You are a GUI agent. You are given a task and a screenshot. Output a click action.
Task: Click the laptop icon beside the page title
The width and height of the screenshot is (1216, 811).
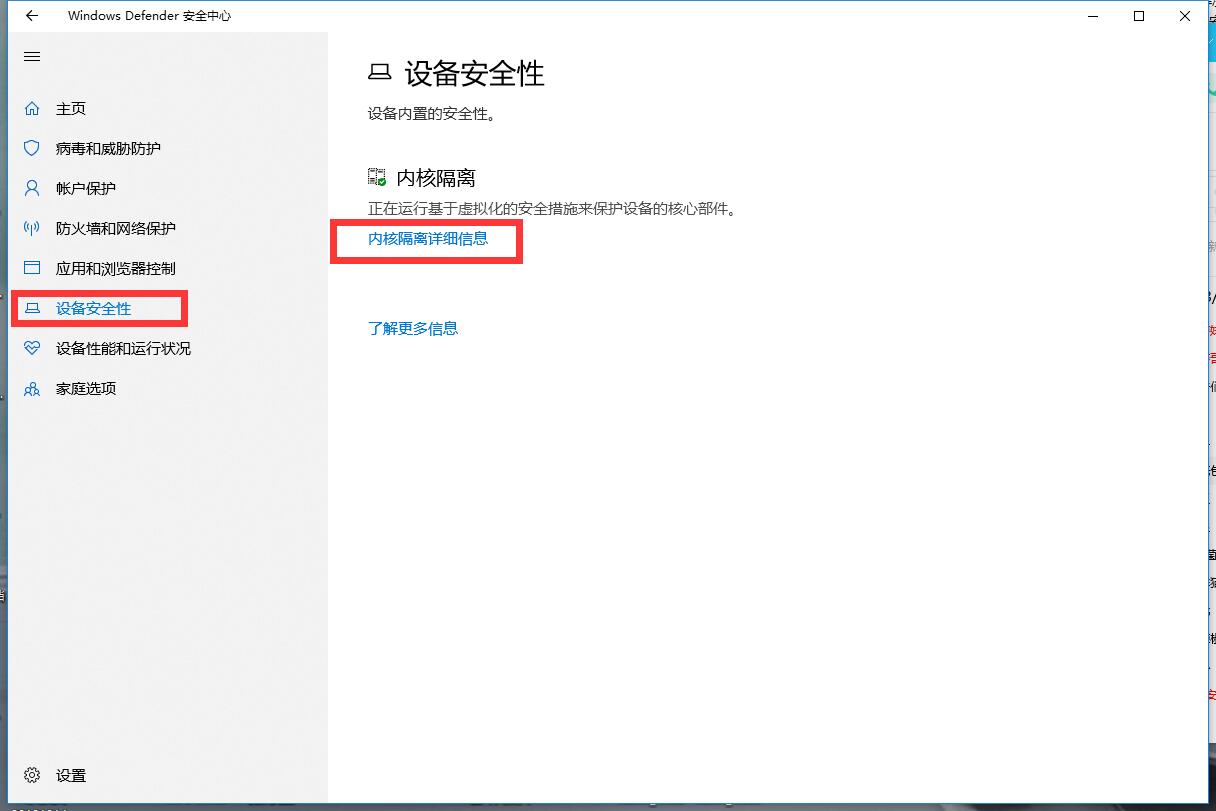379,73
